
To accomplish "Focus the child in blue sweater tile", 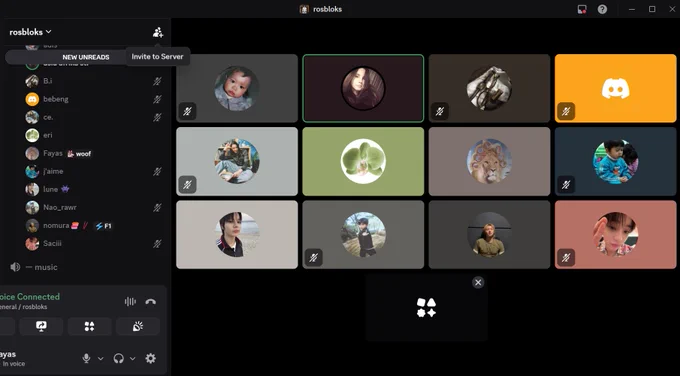I will coord(615,161).
